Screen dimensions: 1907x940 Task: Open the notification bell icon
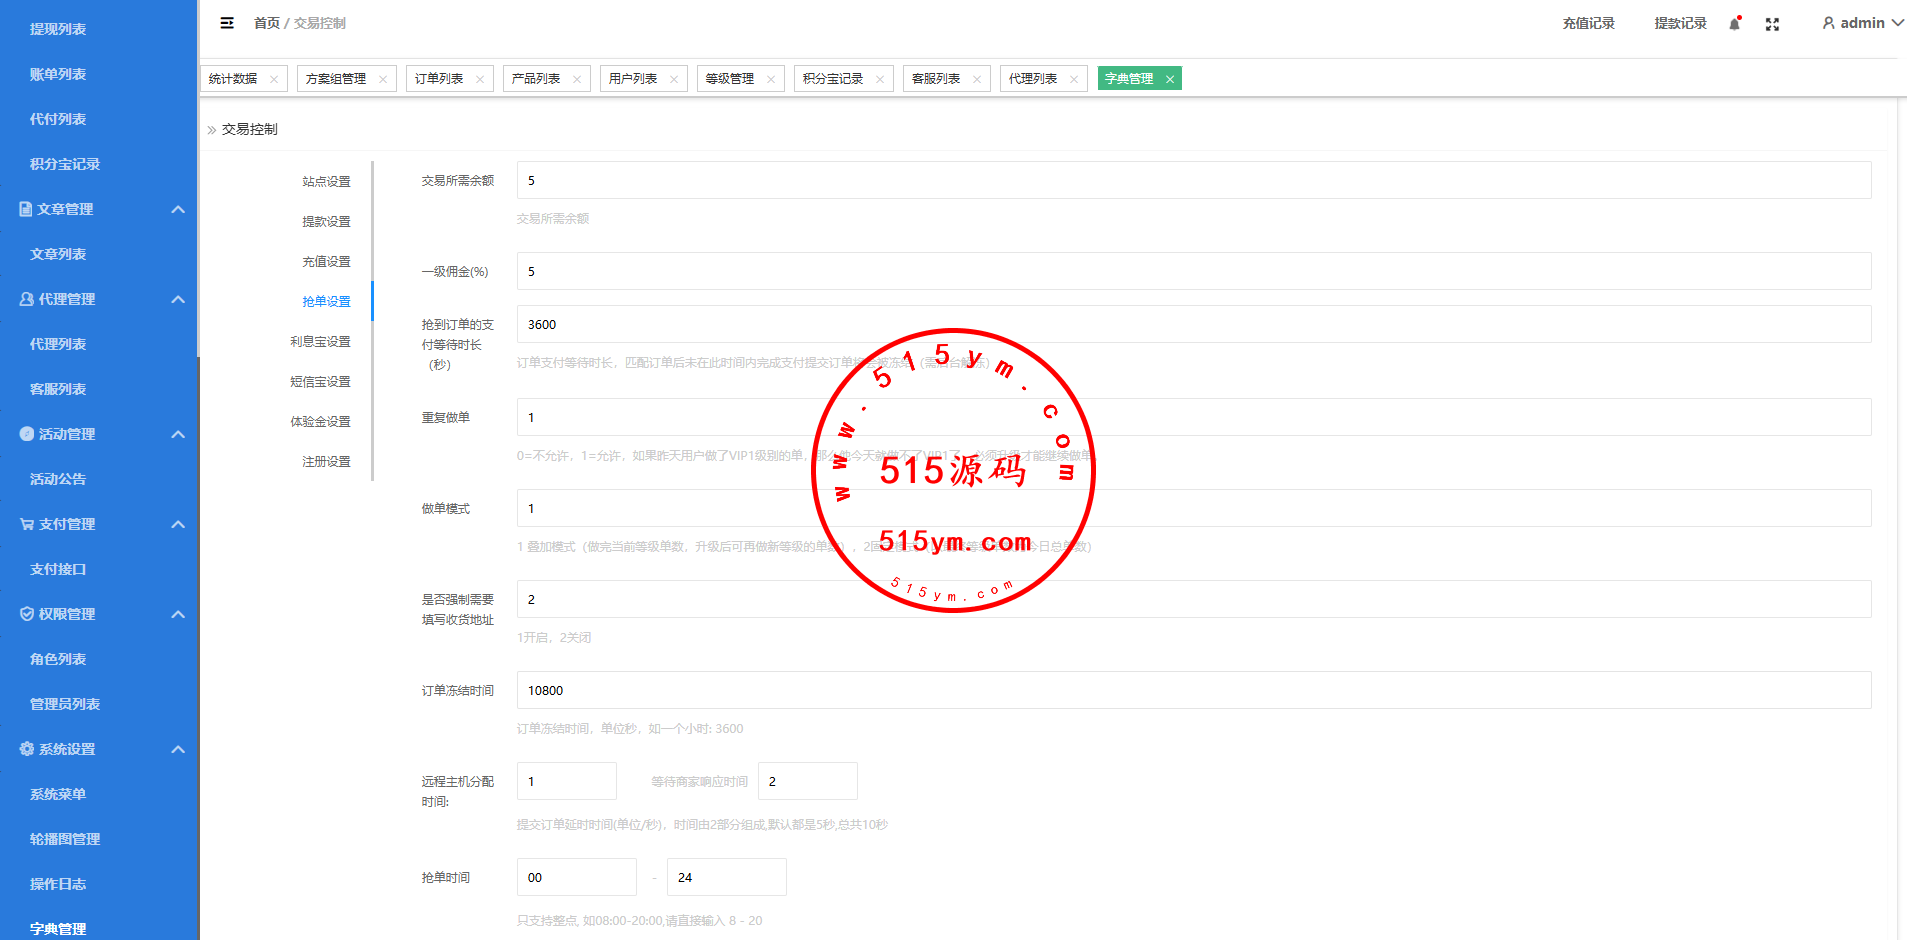click(x=1734, y=24)
